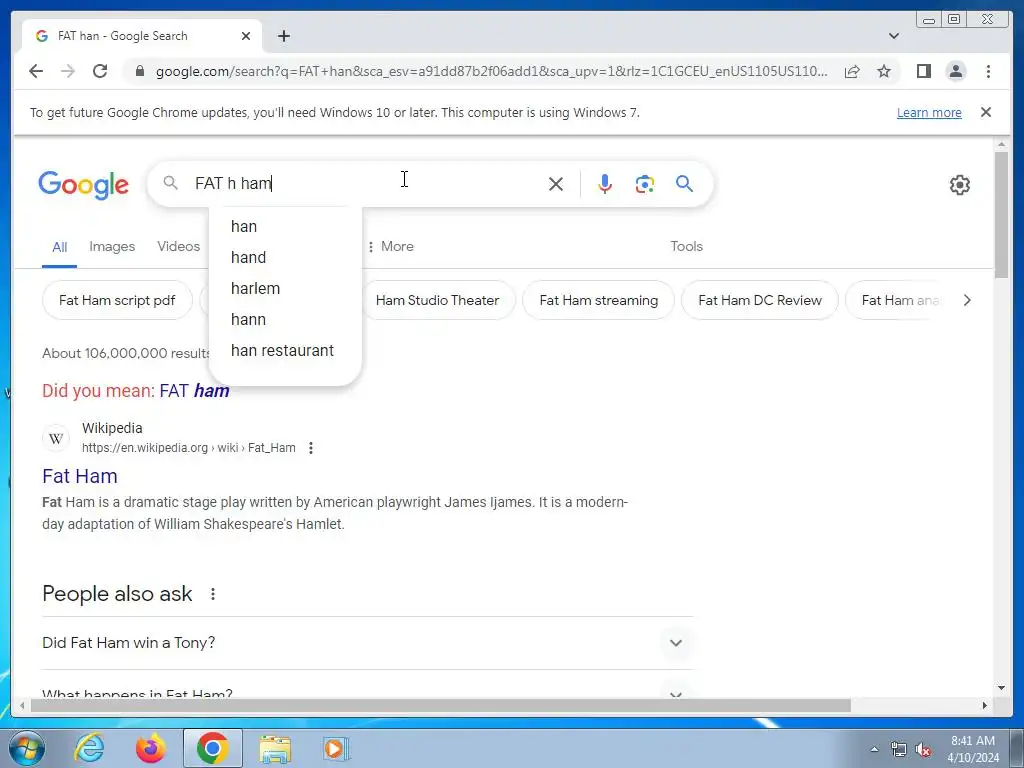The image size is (1024, 768).
Task: Select the 'Fat Ham DC Review' chip
Action: [x=760, y=300]
